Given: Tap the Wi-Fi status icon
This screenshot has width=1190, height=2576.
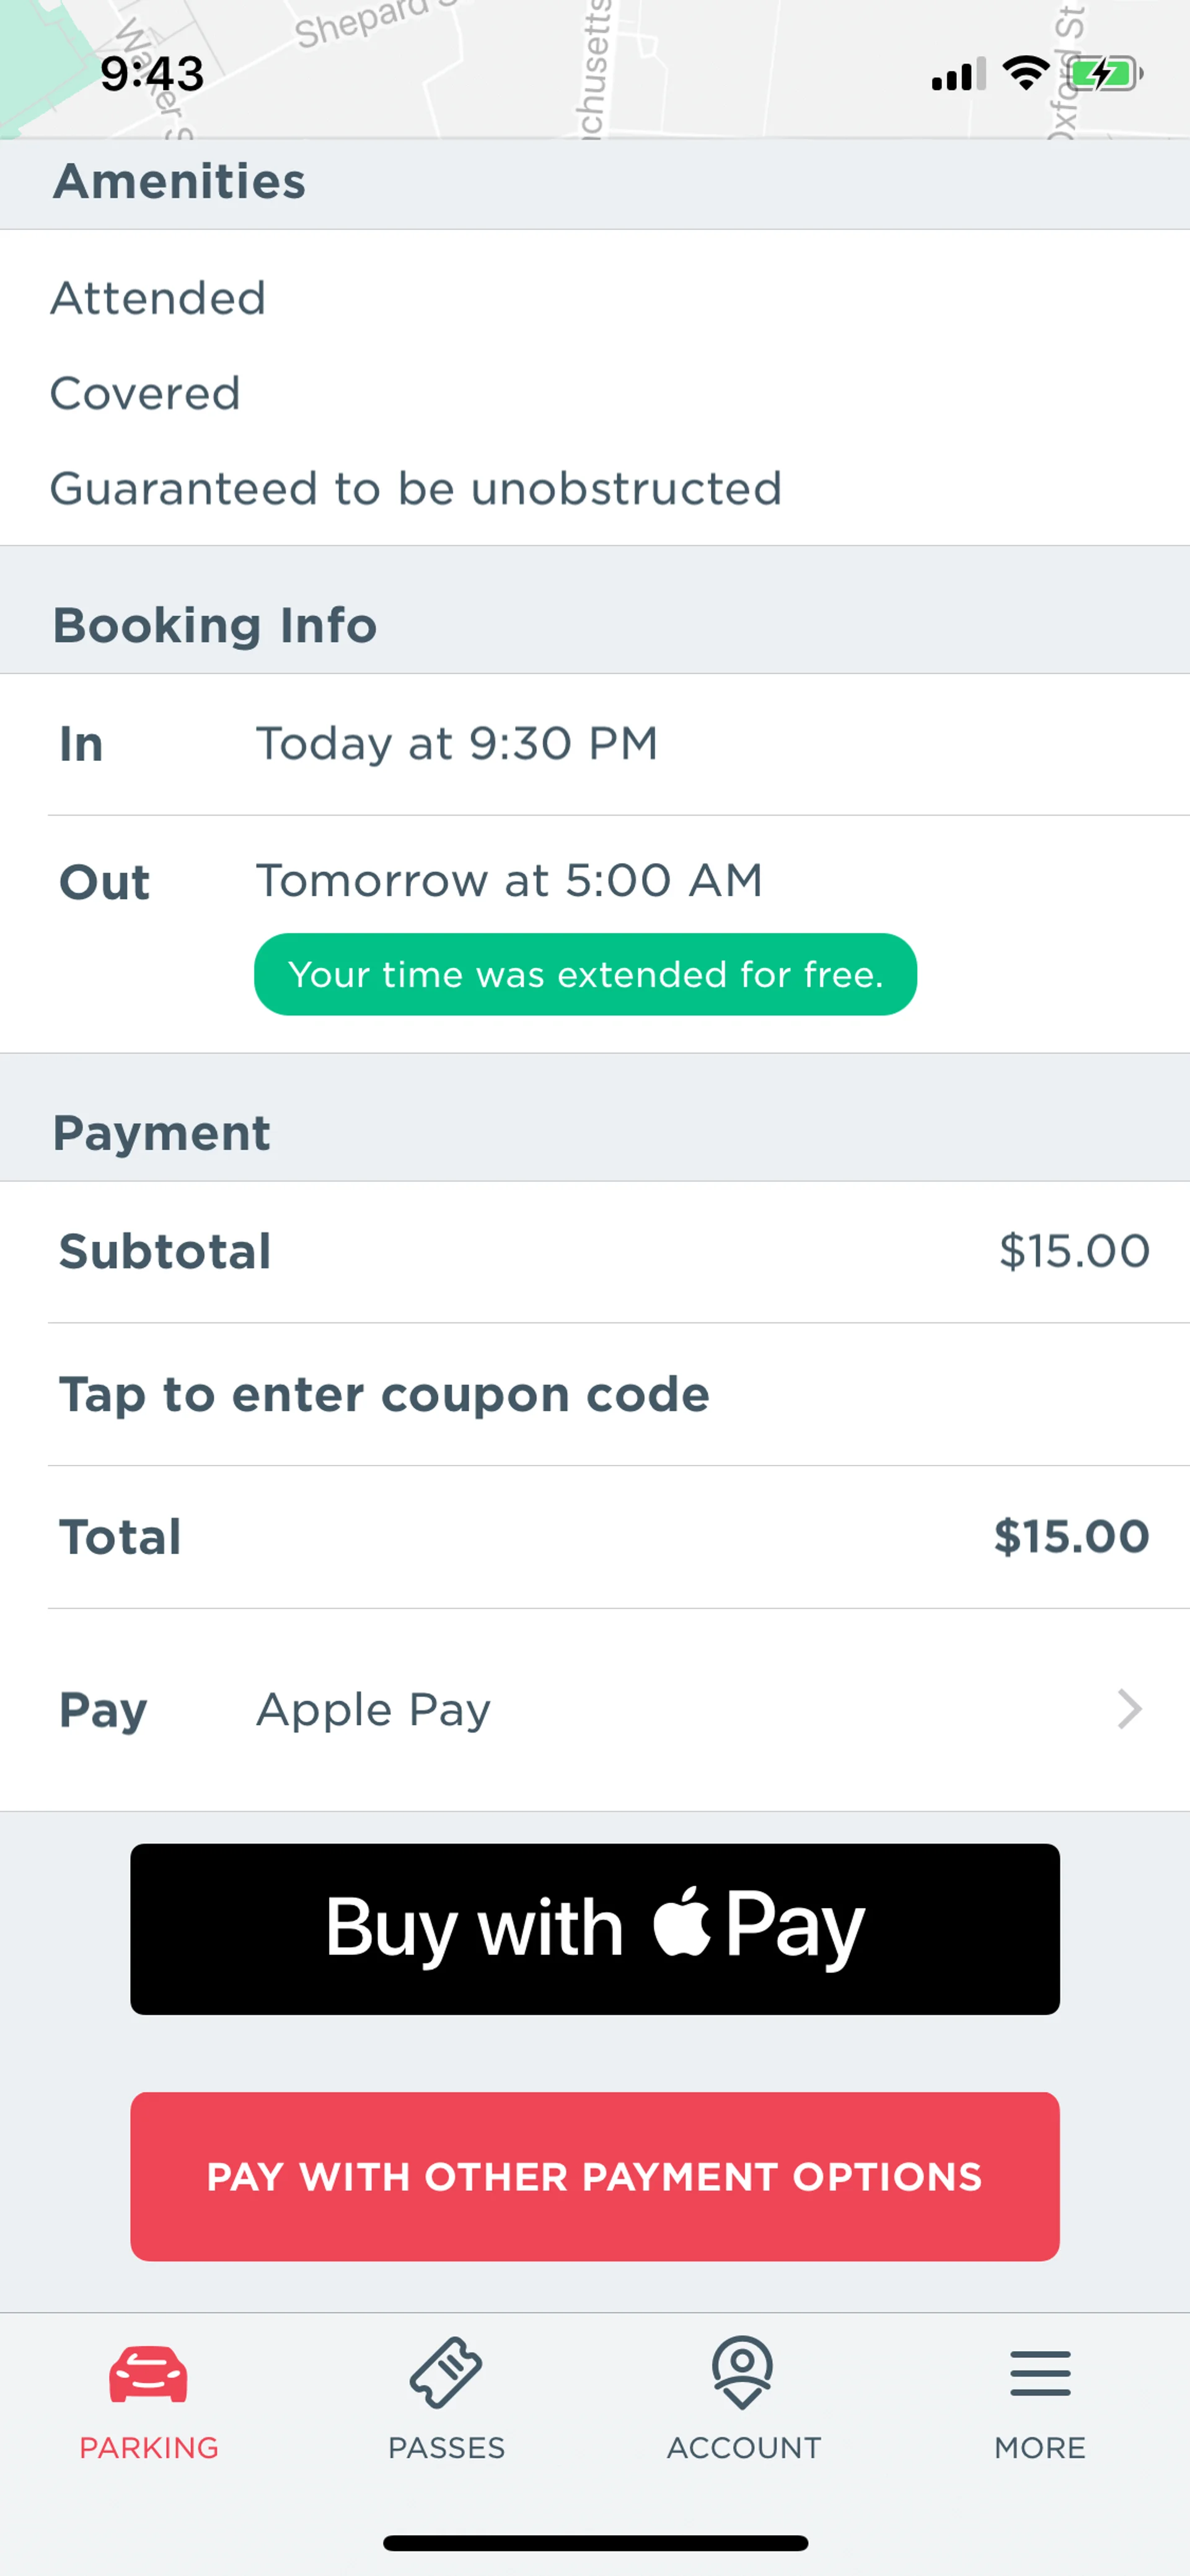Looking at the screenshot, I should coord(1025,74).
